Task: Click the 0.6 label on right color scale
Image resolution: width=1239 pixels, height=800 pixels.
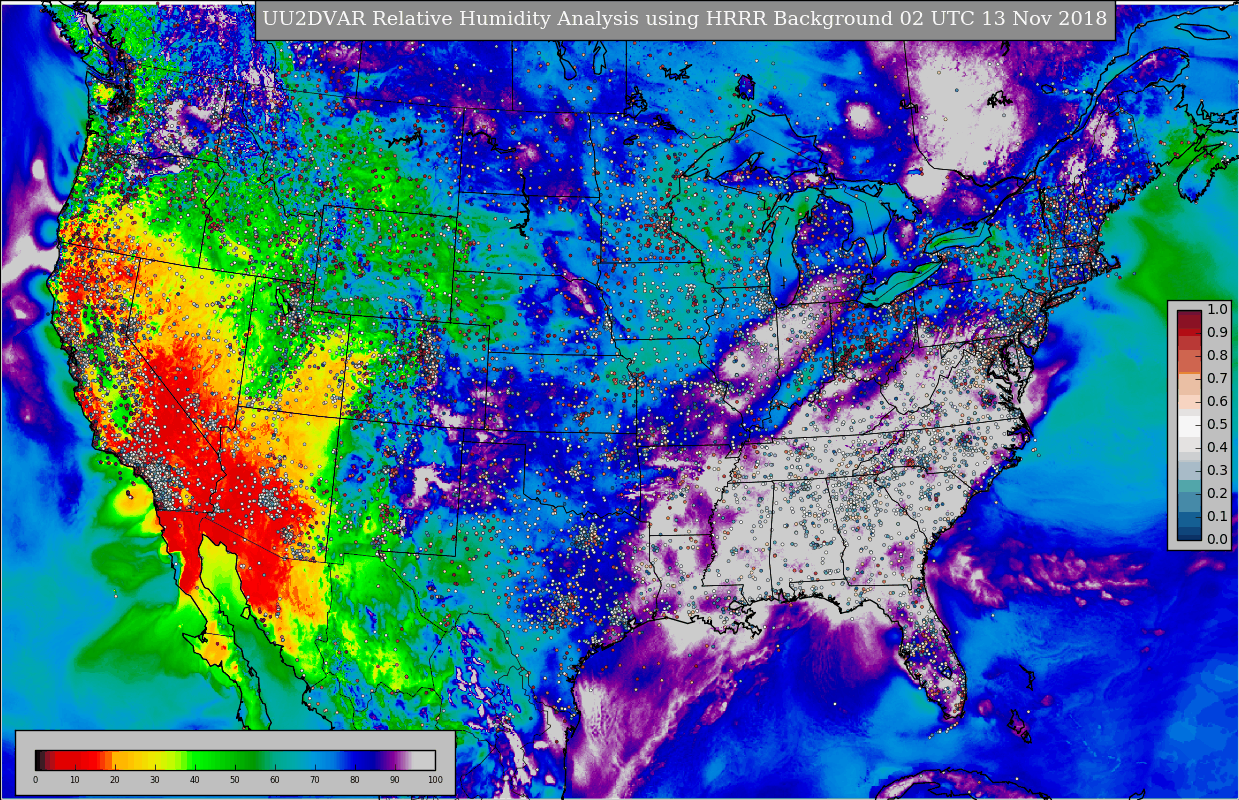Action: (1217, 401)
